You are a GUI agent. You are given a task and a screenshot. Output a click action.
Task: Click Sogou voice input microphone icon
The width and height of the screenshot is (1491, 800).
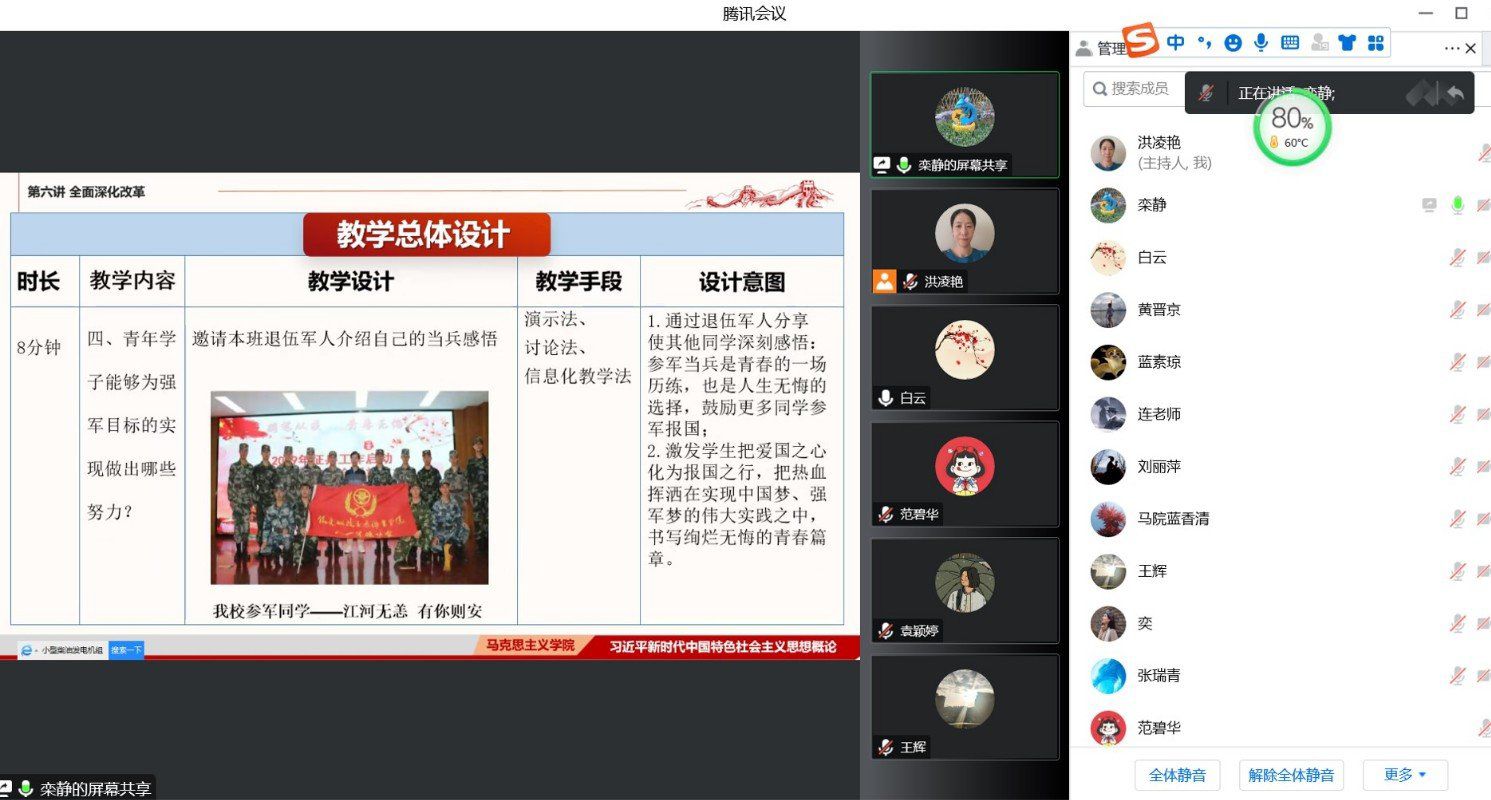click(1261, 42)
